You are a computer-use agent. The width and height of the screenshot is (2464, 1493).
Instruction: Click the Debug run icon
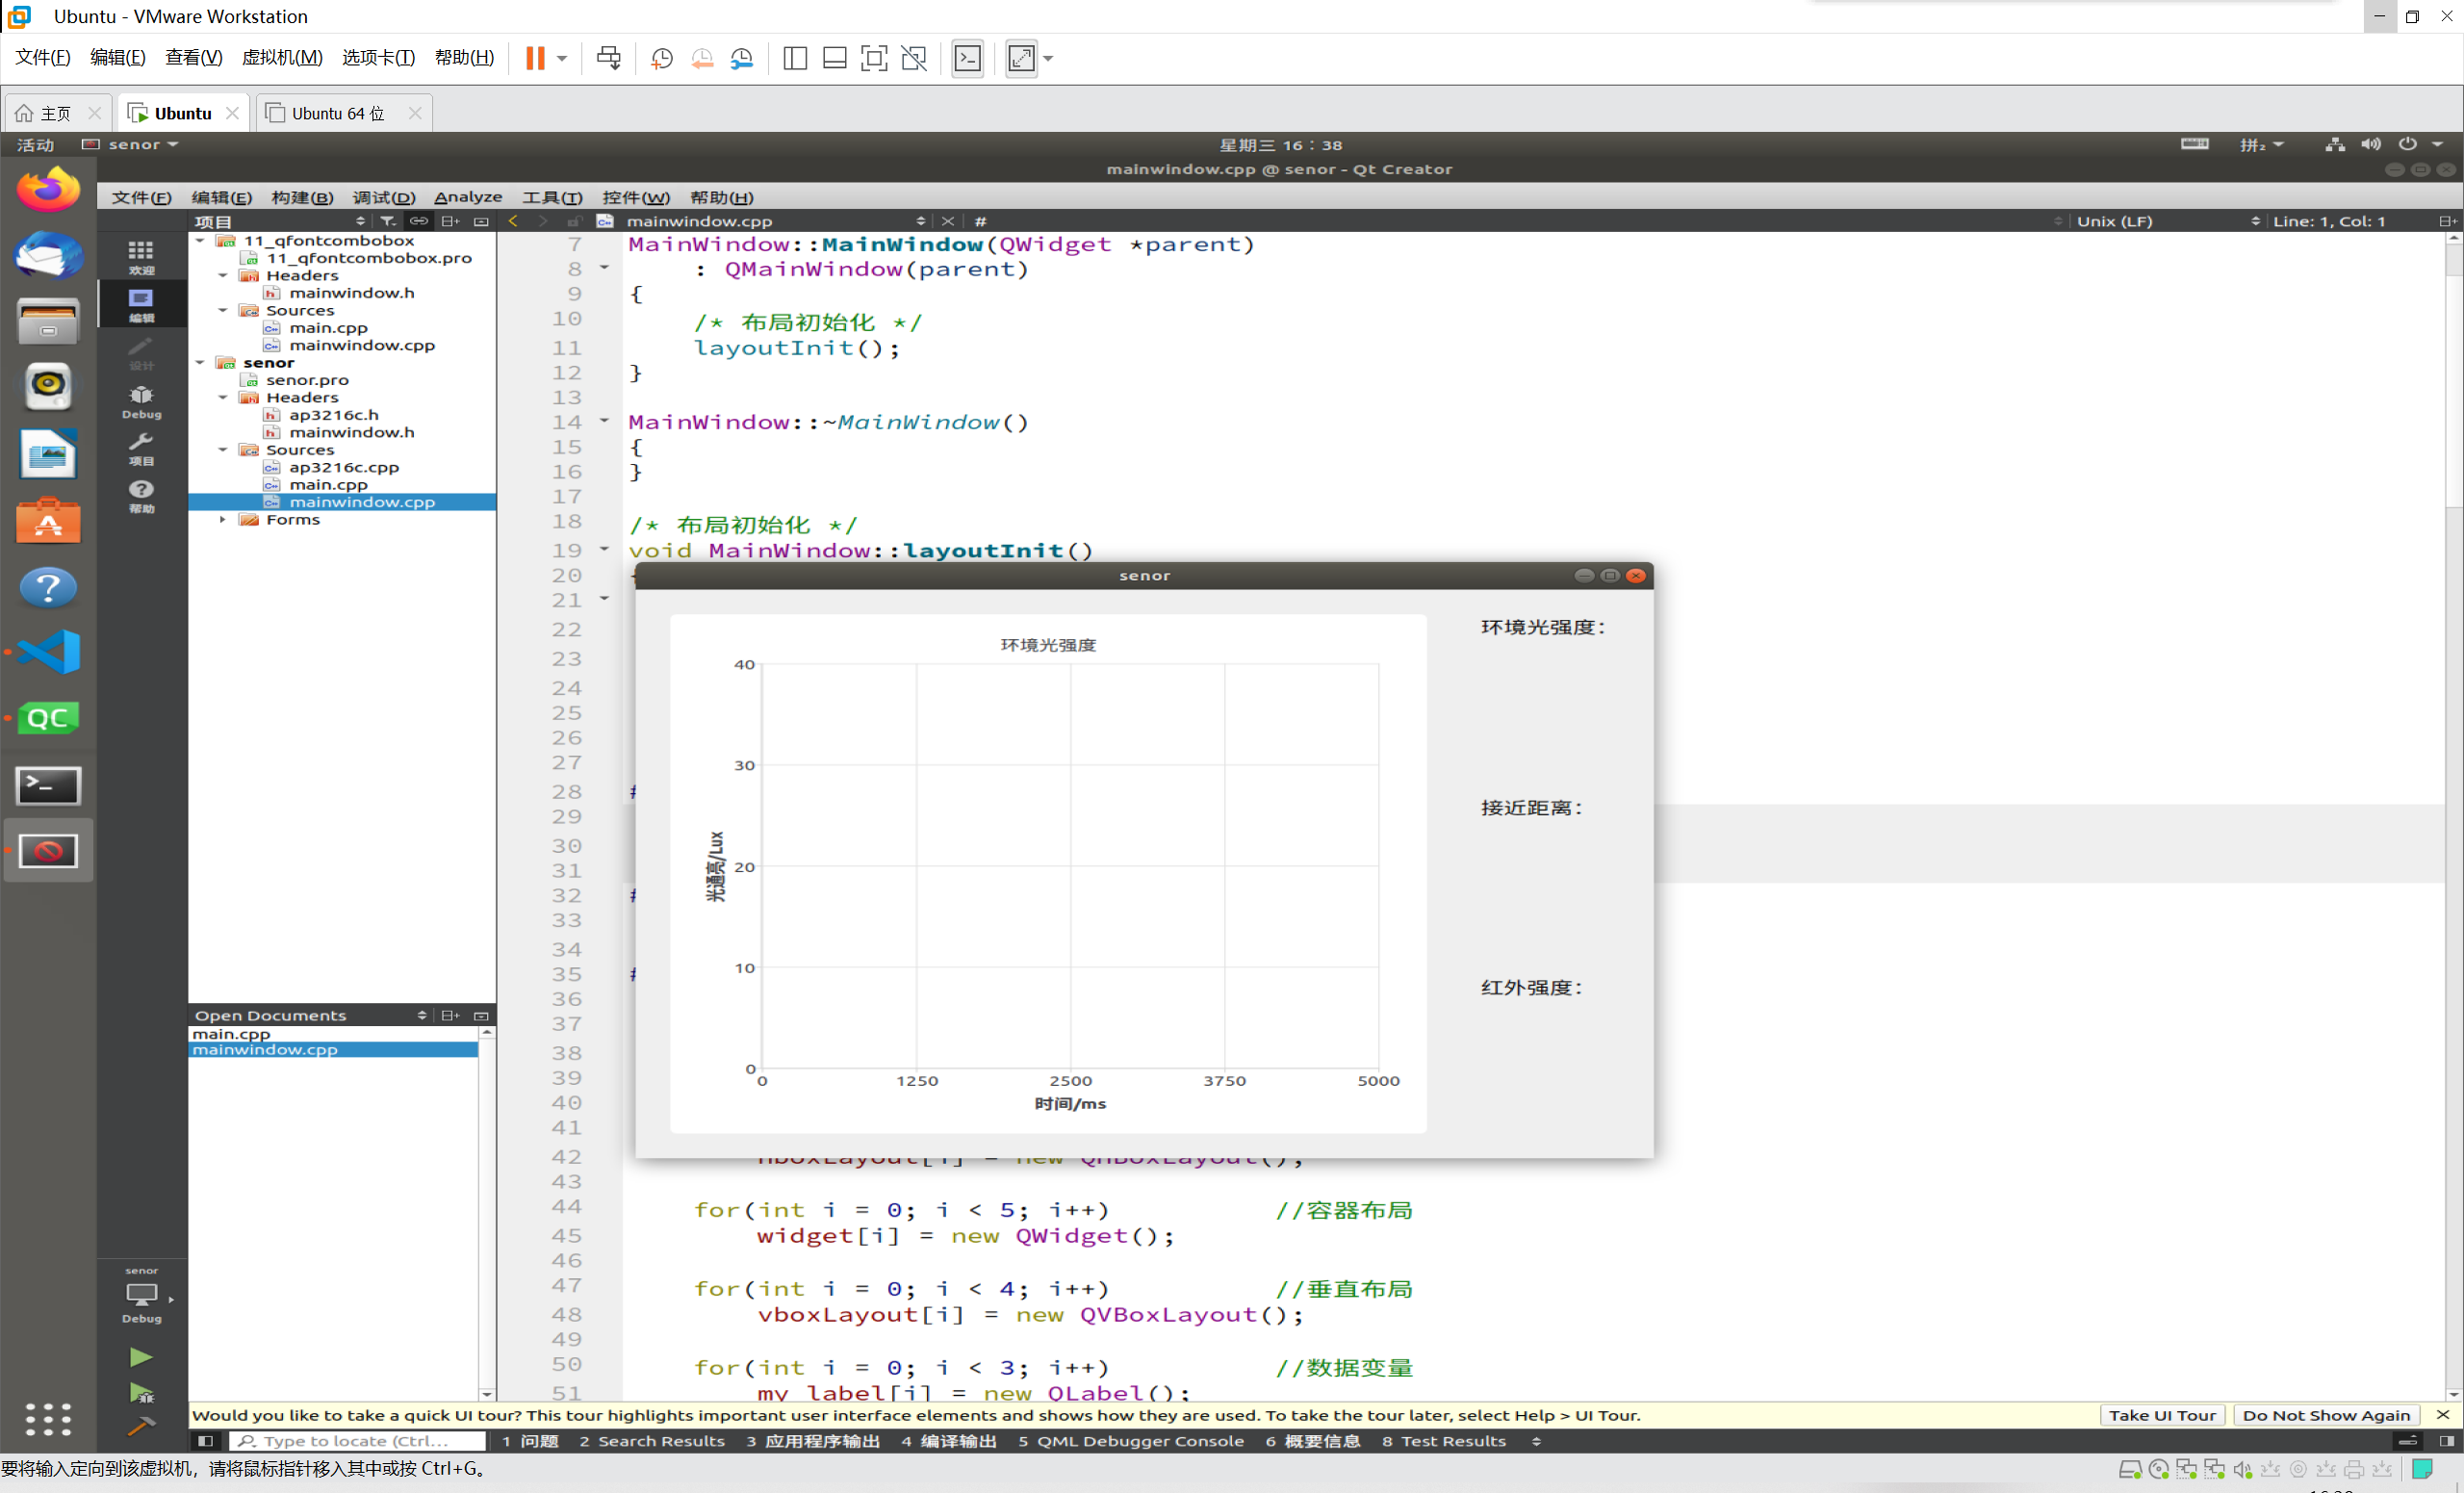tap(141, 1392)
